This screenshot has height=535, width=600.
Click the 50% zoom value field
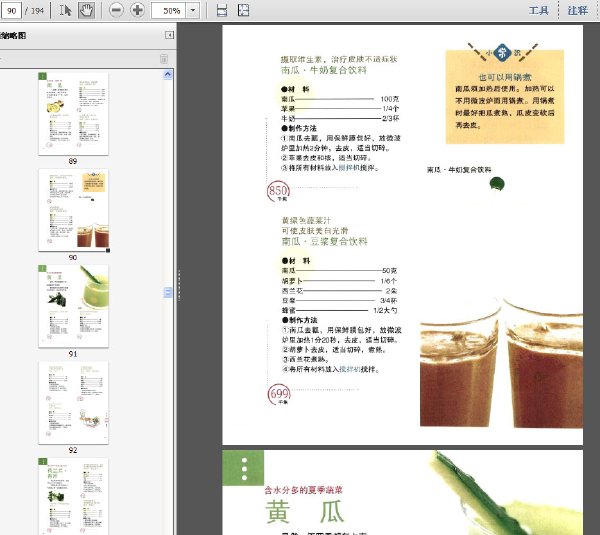click(x=169, y=11)
